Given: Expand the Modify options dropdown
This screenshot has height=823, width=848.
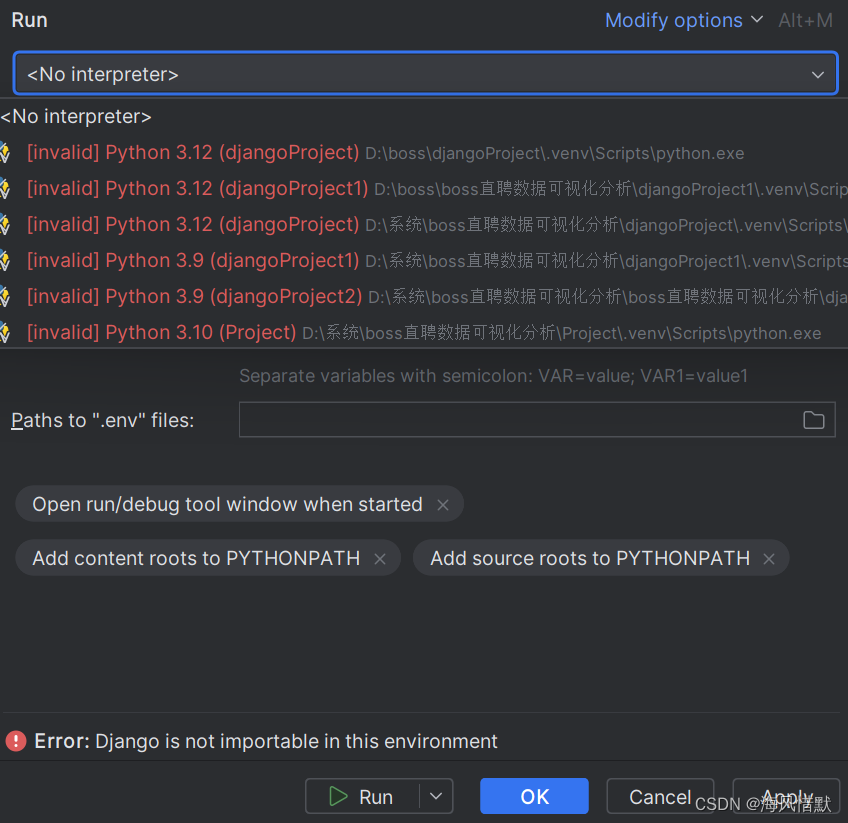Looking at the screenshot, I should pos(684,20).
